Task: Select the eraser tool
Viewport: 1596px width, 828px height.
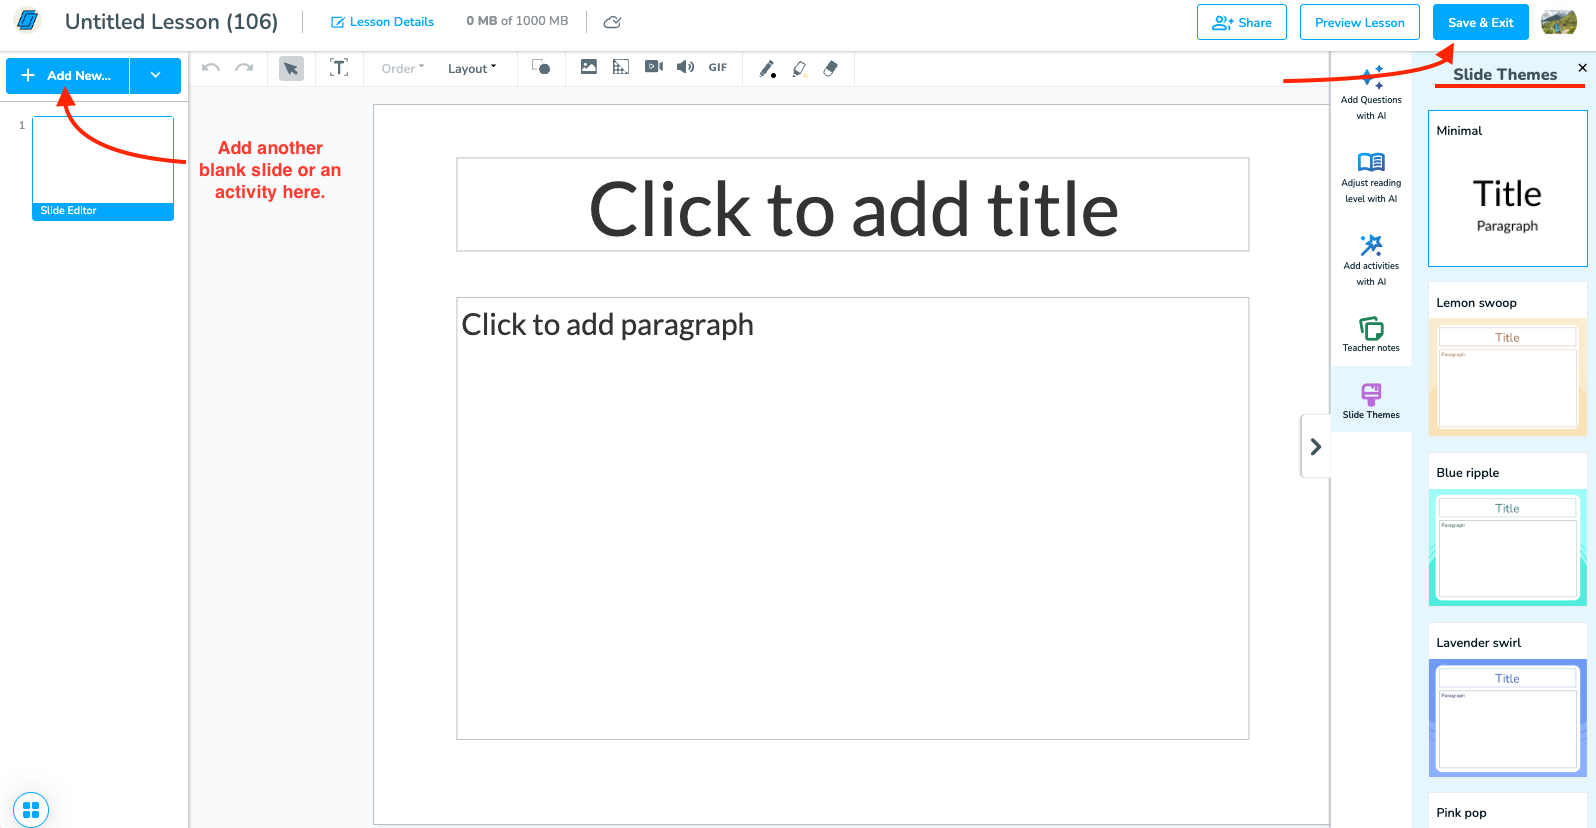Action: click(831, 68)
